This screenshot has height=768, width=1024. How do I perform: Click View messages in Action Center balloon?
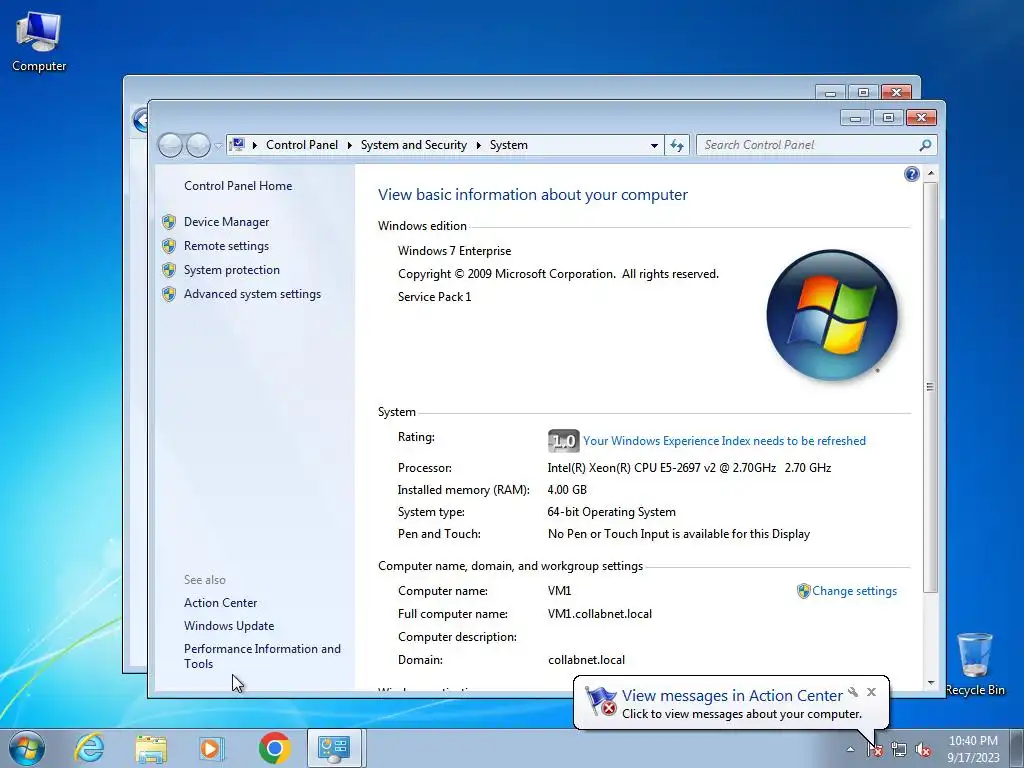click(x=732, y=696)
